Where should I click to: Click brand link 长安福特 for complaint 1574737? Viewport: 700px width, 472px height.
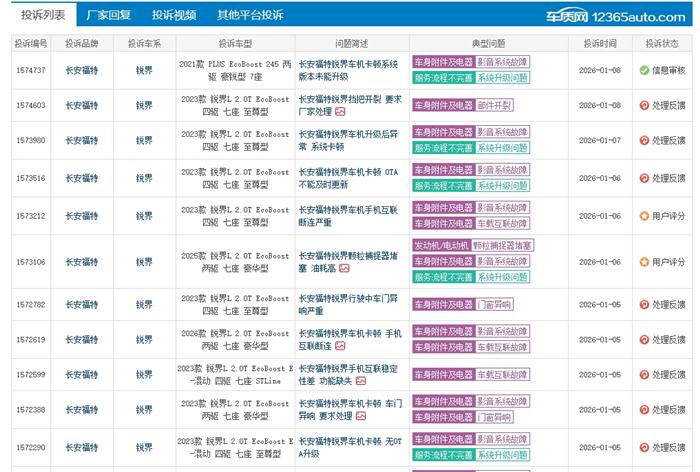(x=82, y=70)
